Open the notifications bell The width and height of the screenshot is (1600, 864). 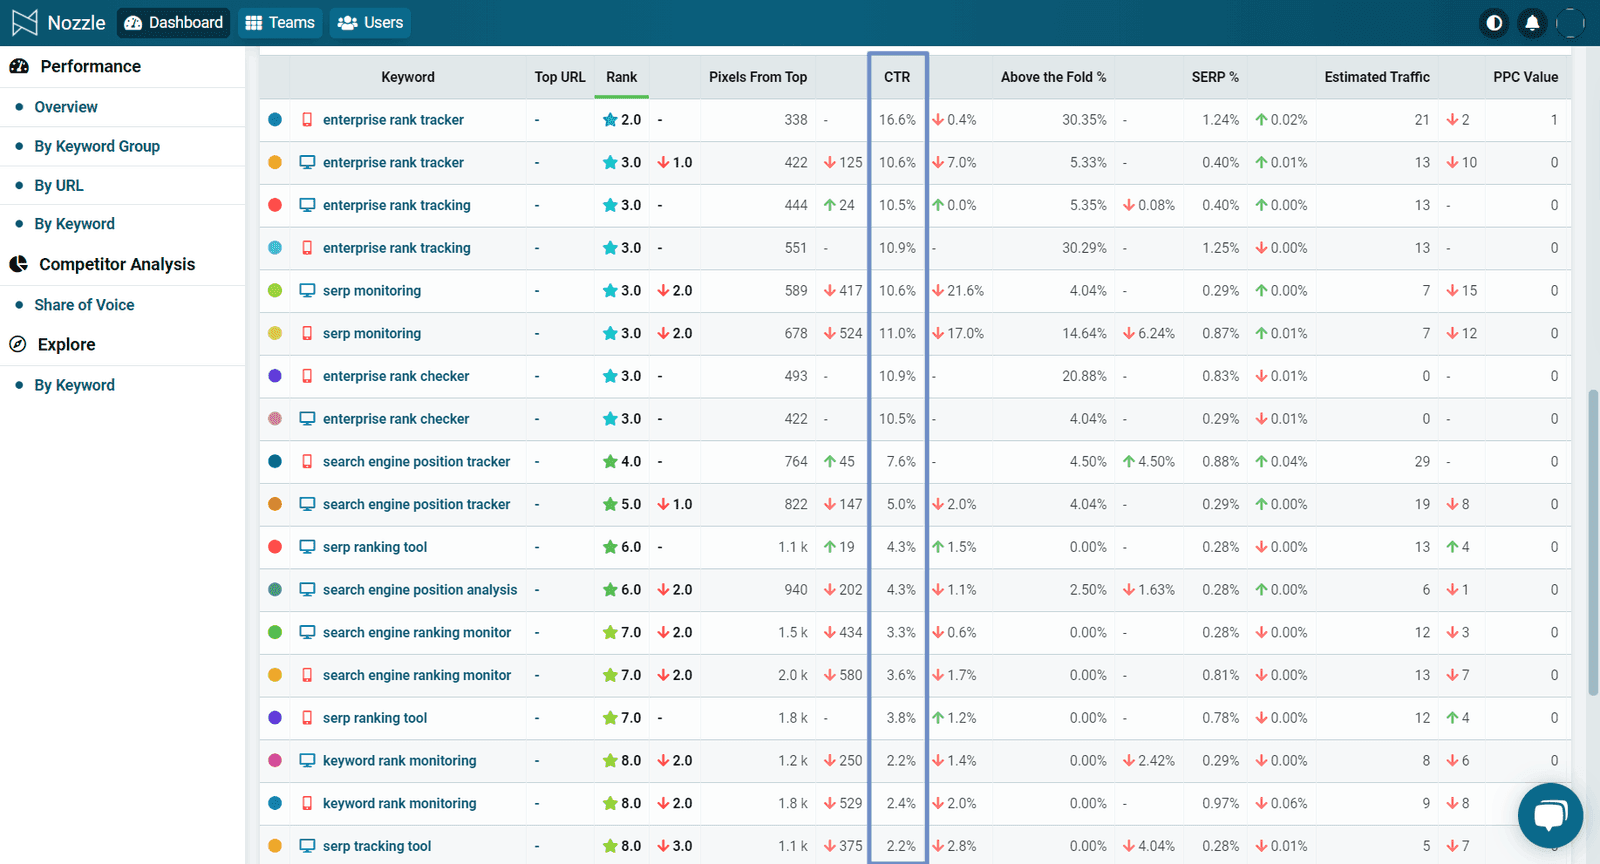[x=1532, y=22]
